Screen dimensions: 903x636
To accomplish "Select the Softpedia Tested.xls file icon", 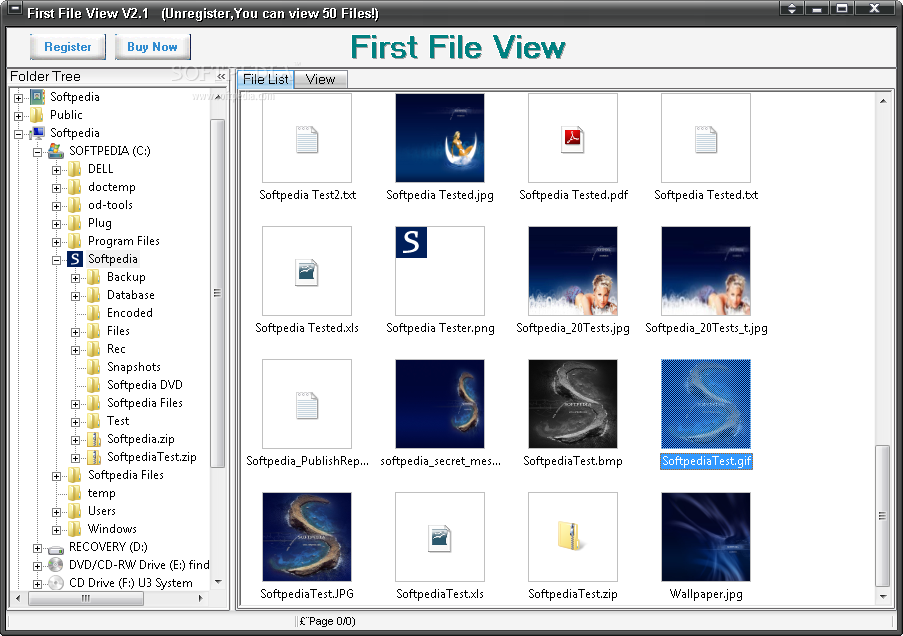I will point(307,271).
